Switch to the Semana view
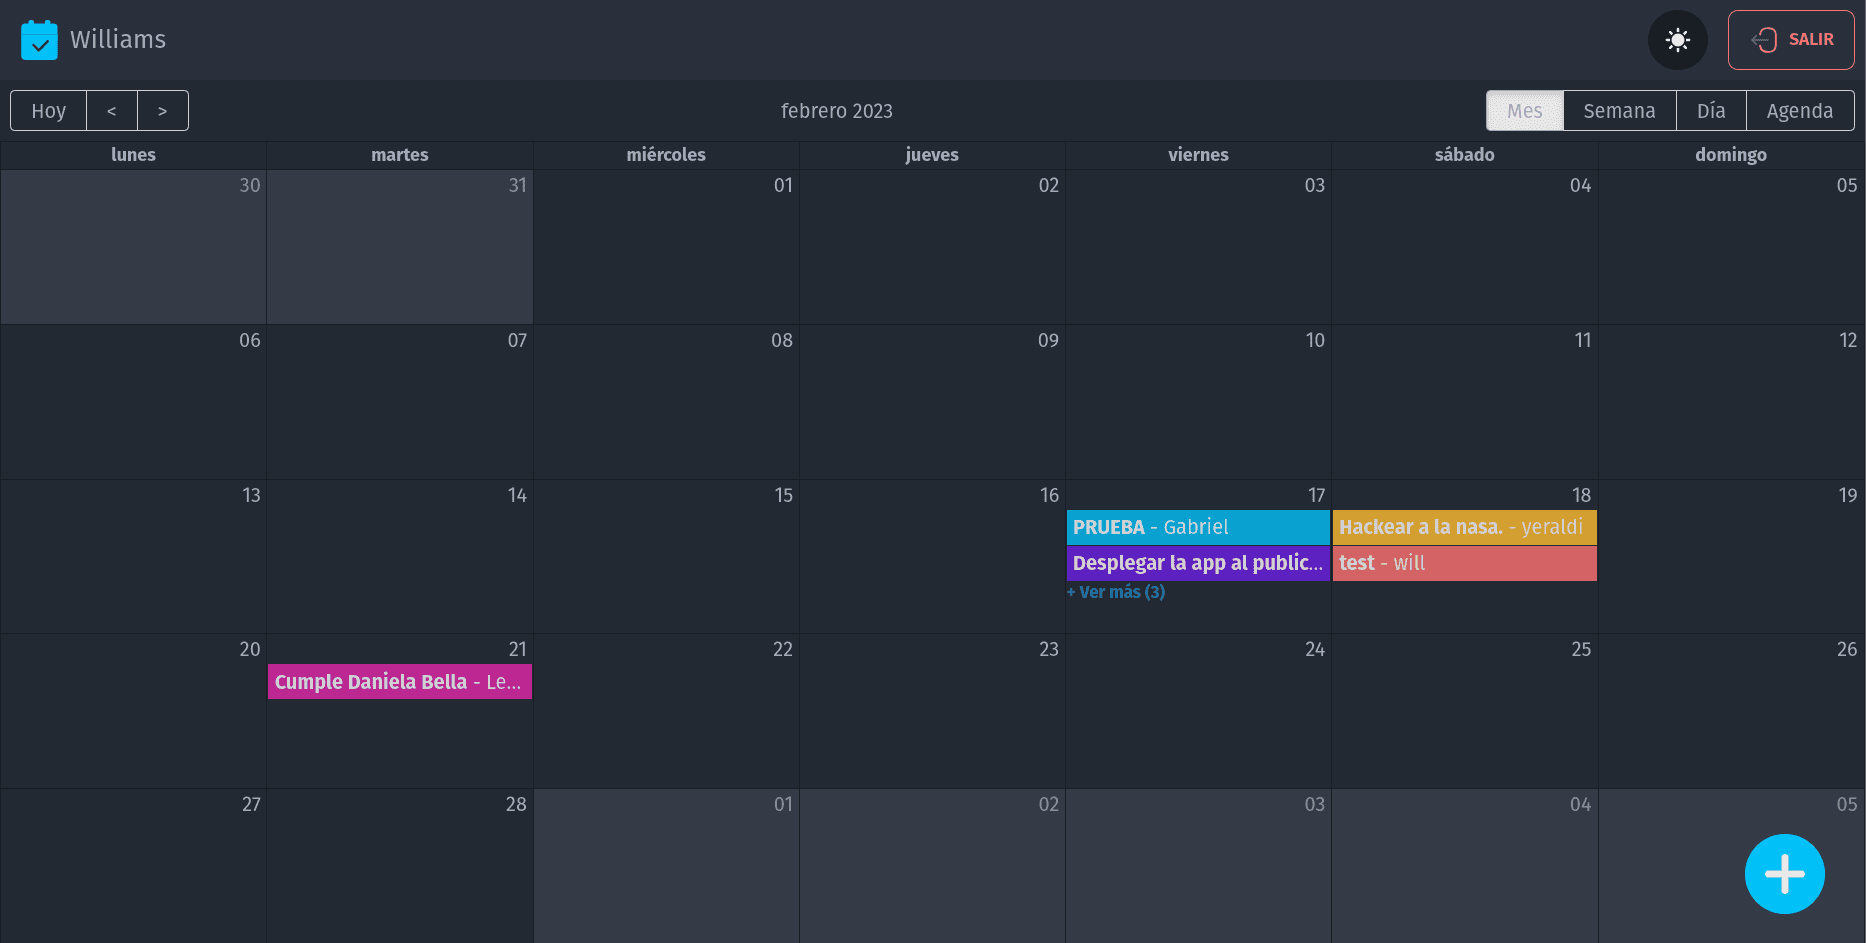1866x943 pixels. coord(1619,110)
